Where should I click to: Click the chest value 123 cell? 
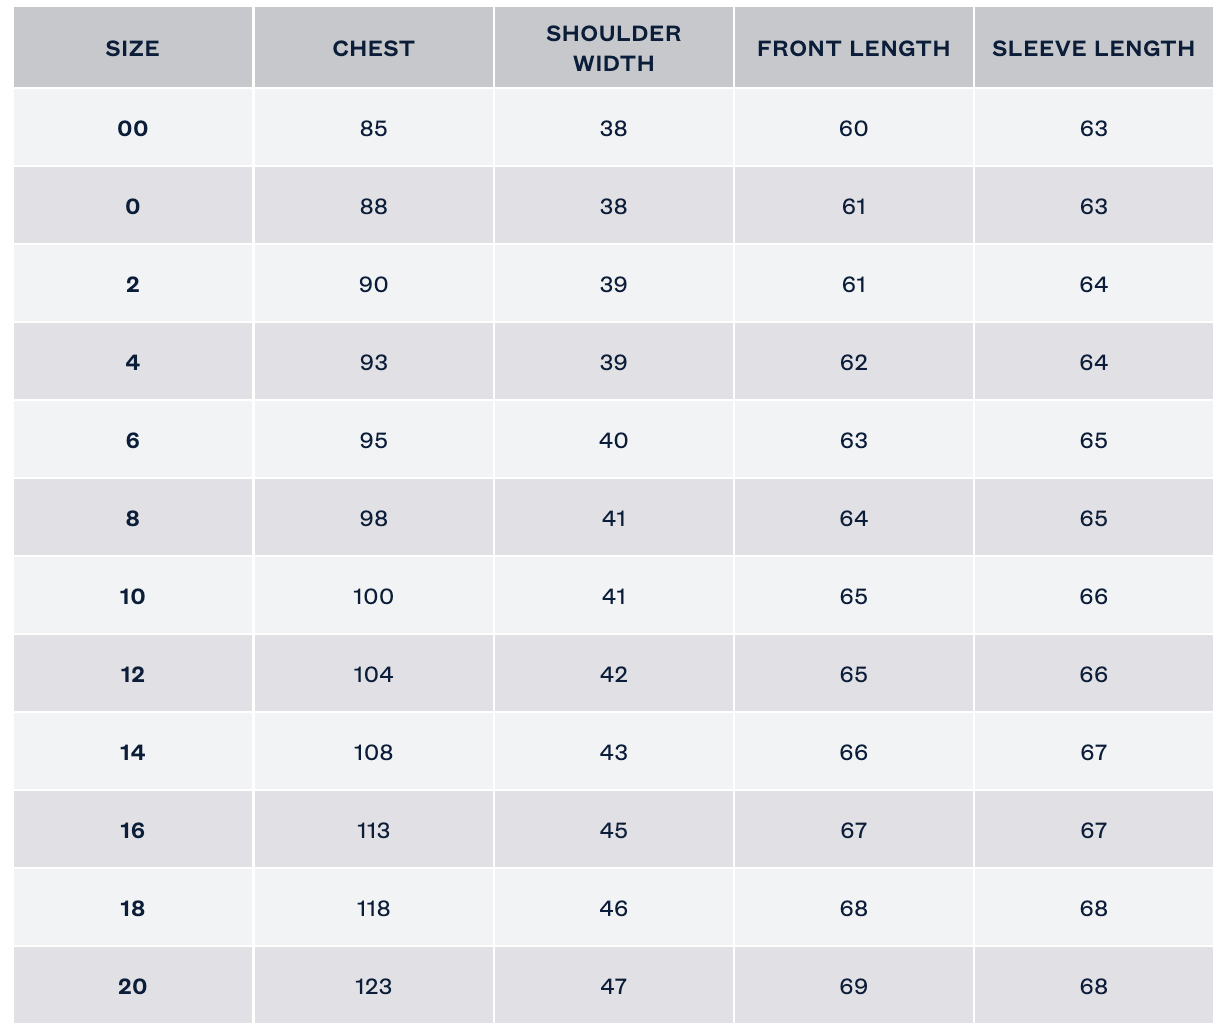373,986
